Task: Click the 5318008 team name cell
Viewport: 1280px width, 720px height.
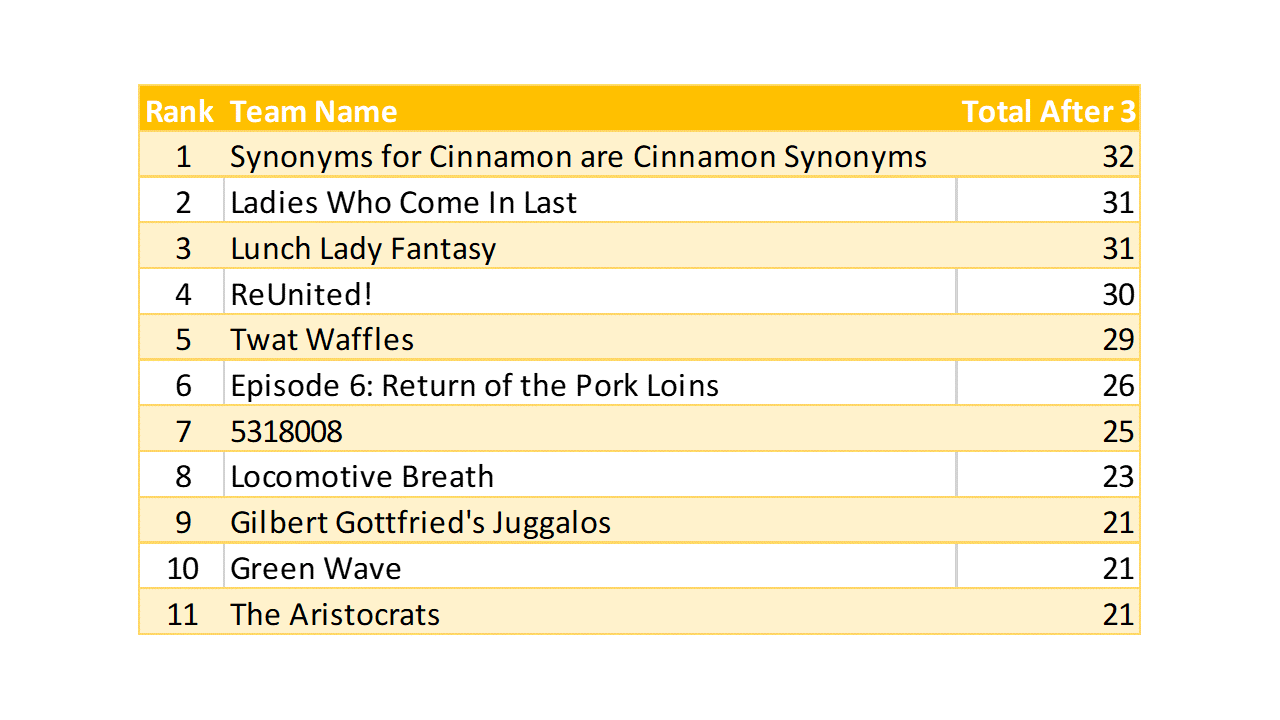Action: pos(286,432)
